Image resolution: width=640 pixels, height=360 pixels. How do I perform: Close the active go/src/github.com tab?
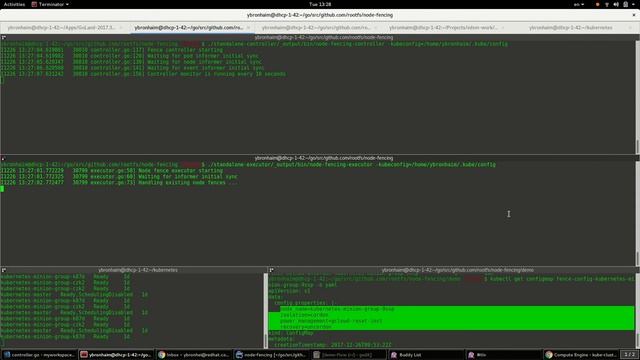point(248,28)
